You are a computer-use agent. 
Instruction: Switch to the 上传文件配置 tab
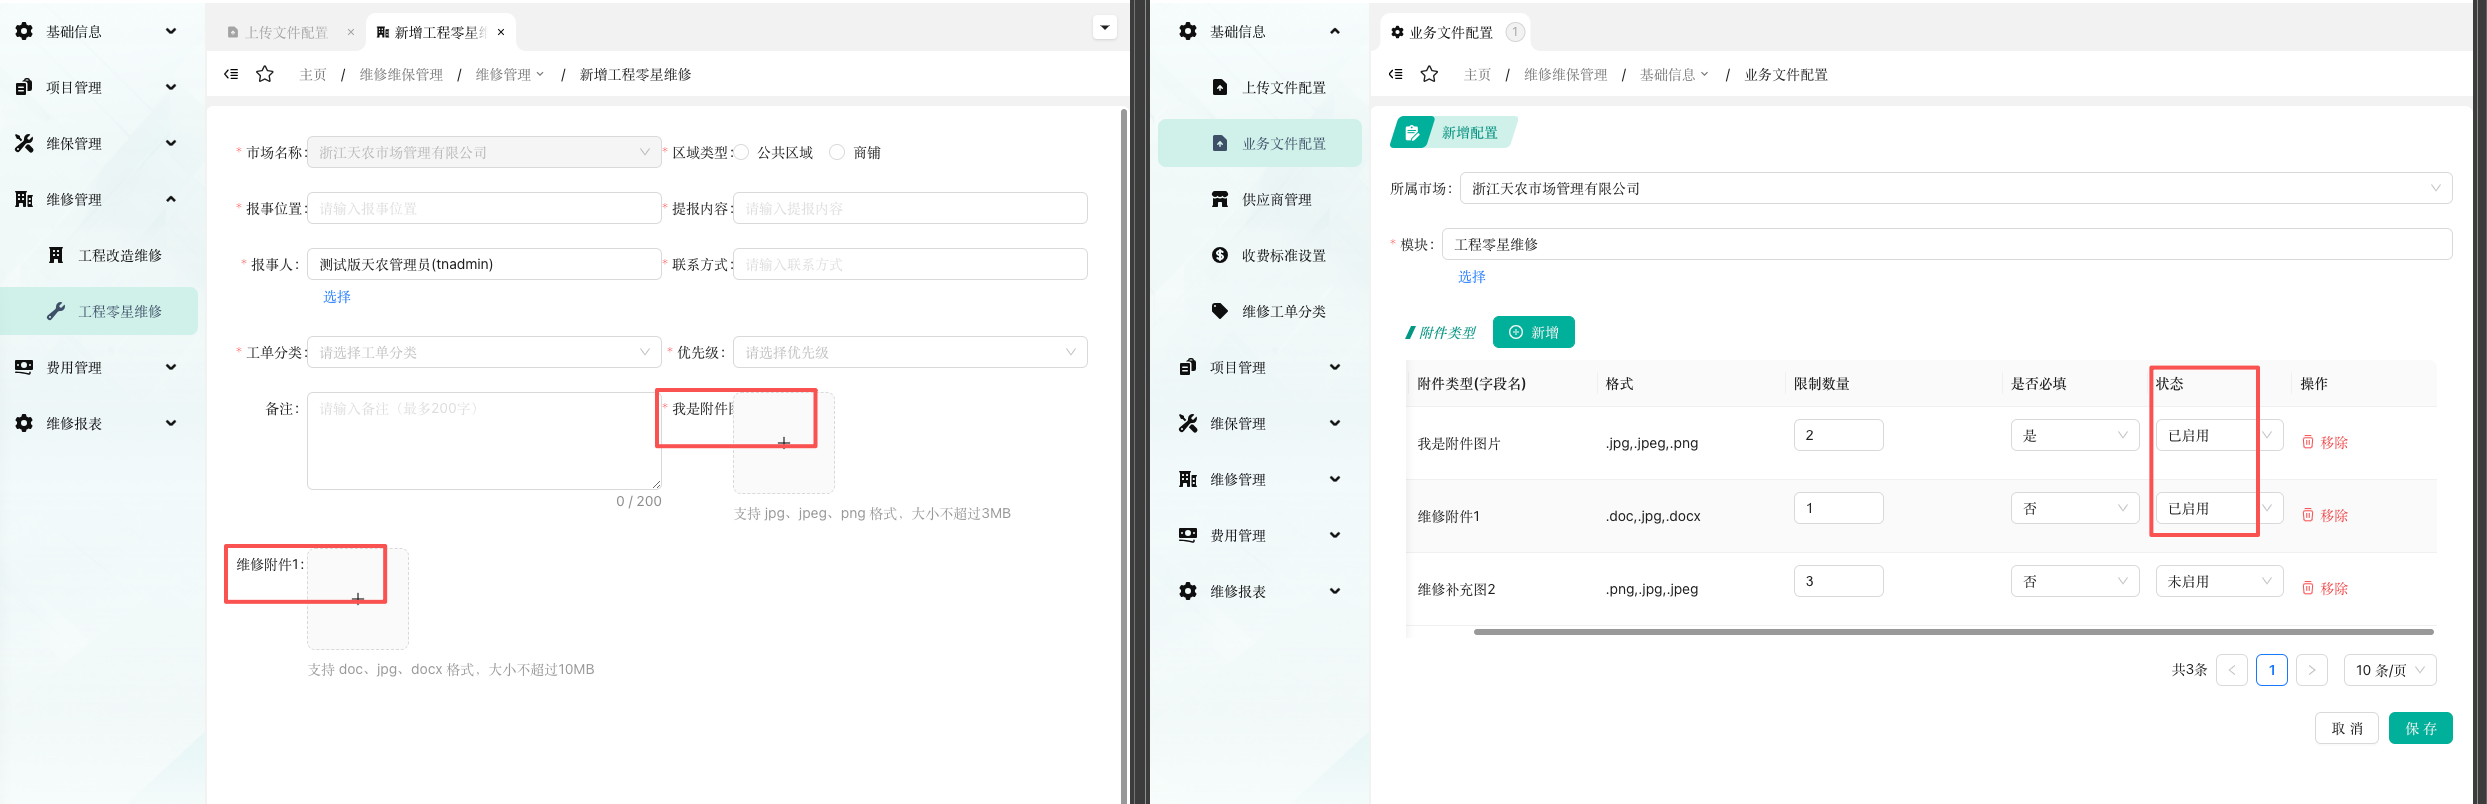286,32
